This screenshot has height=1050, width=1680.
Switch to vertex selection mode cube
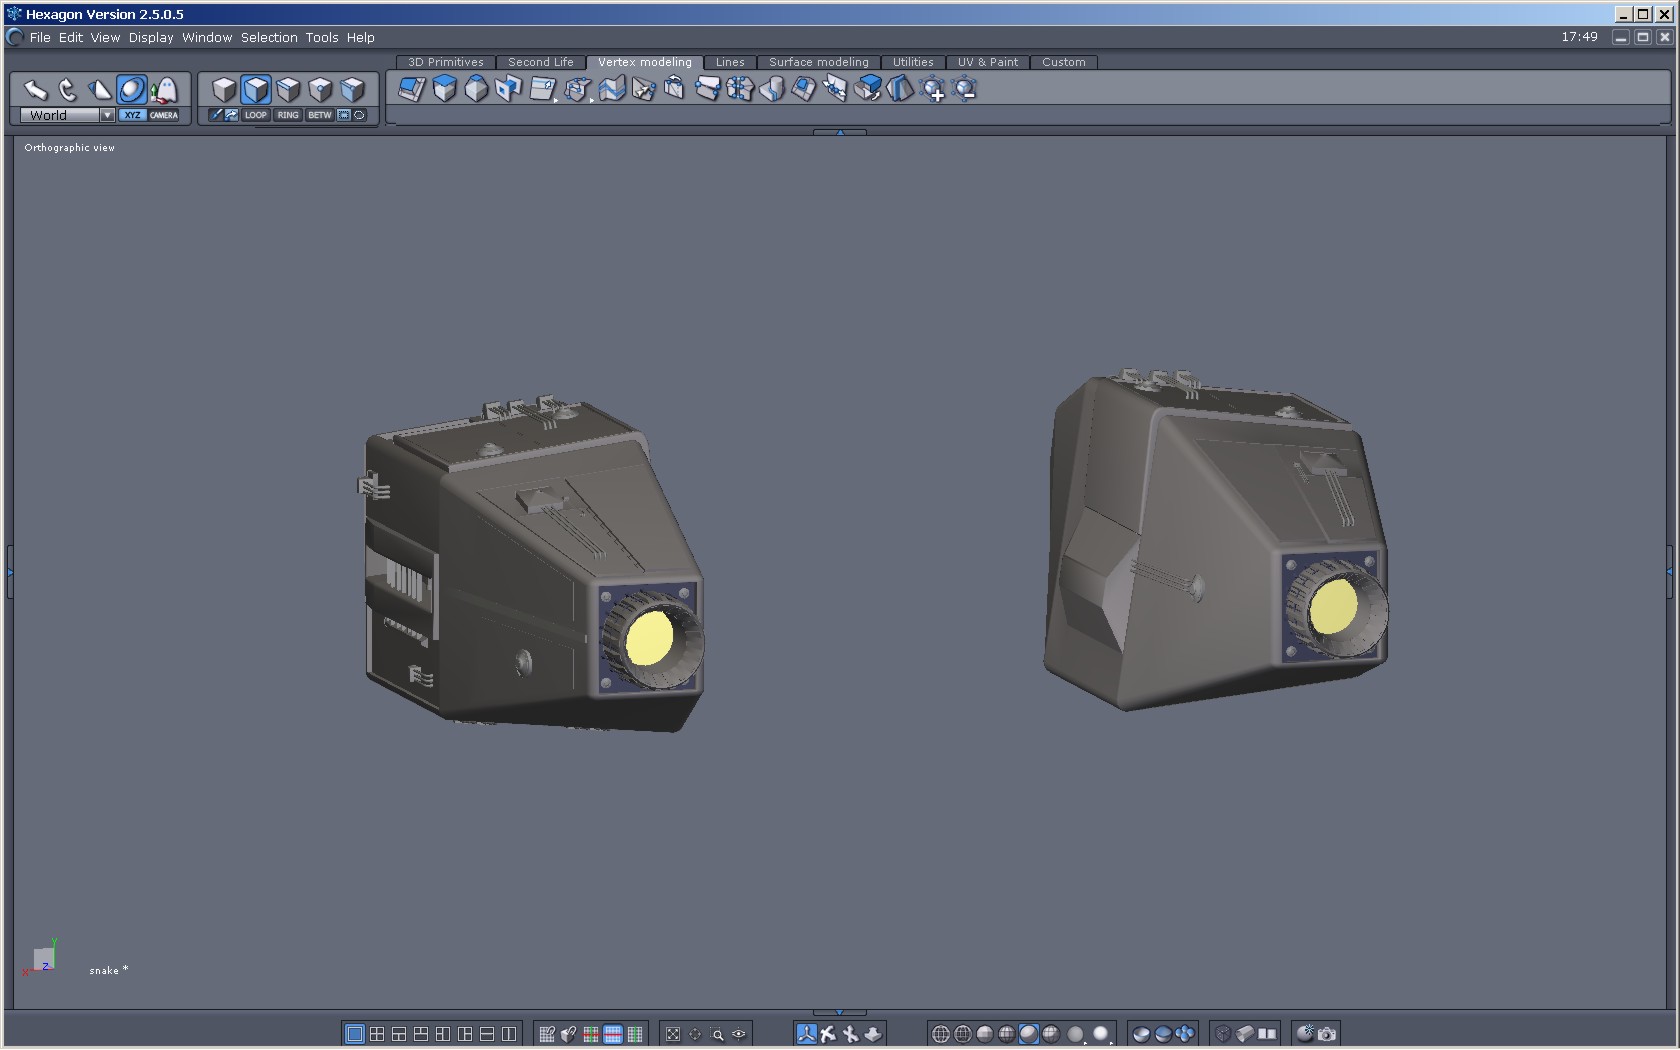[x=320, y=90]
